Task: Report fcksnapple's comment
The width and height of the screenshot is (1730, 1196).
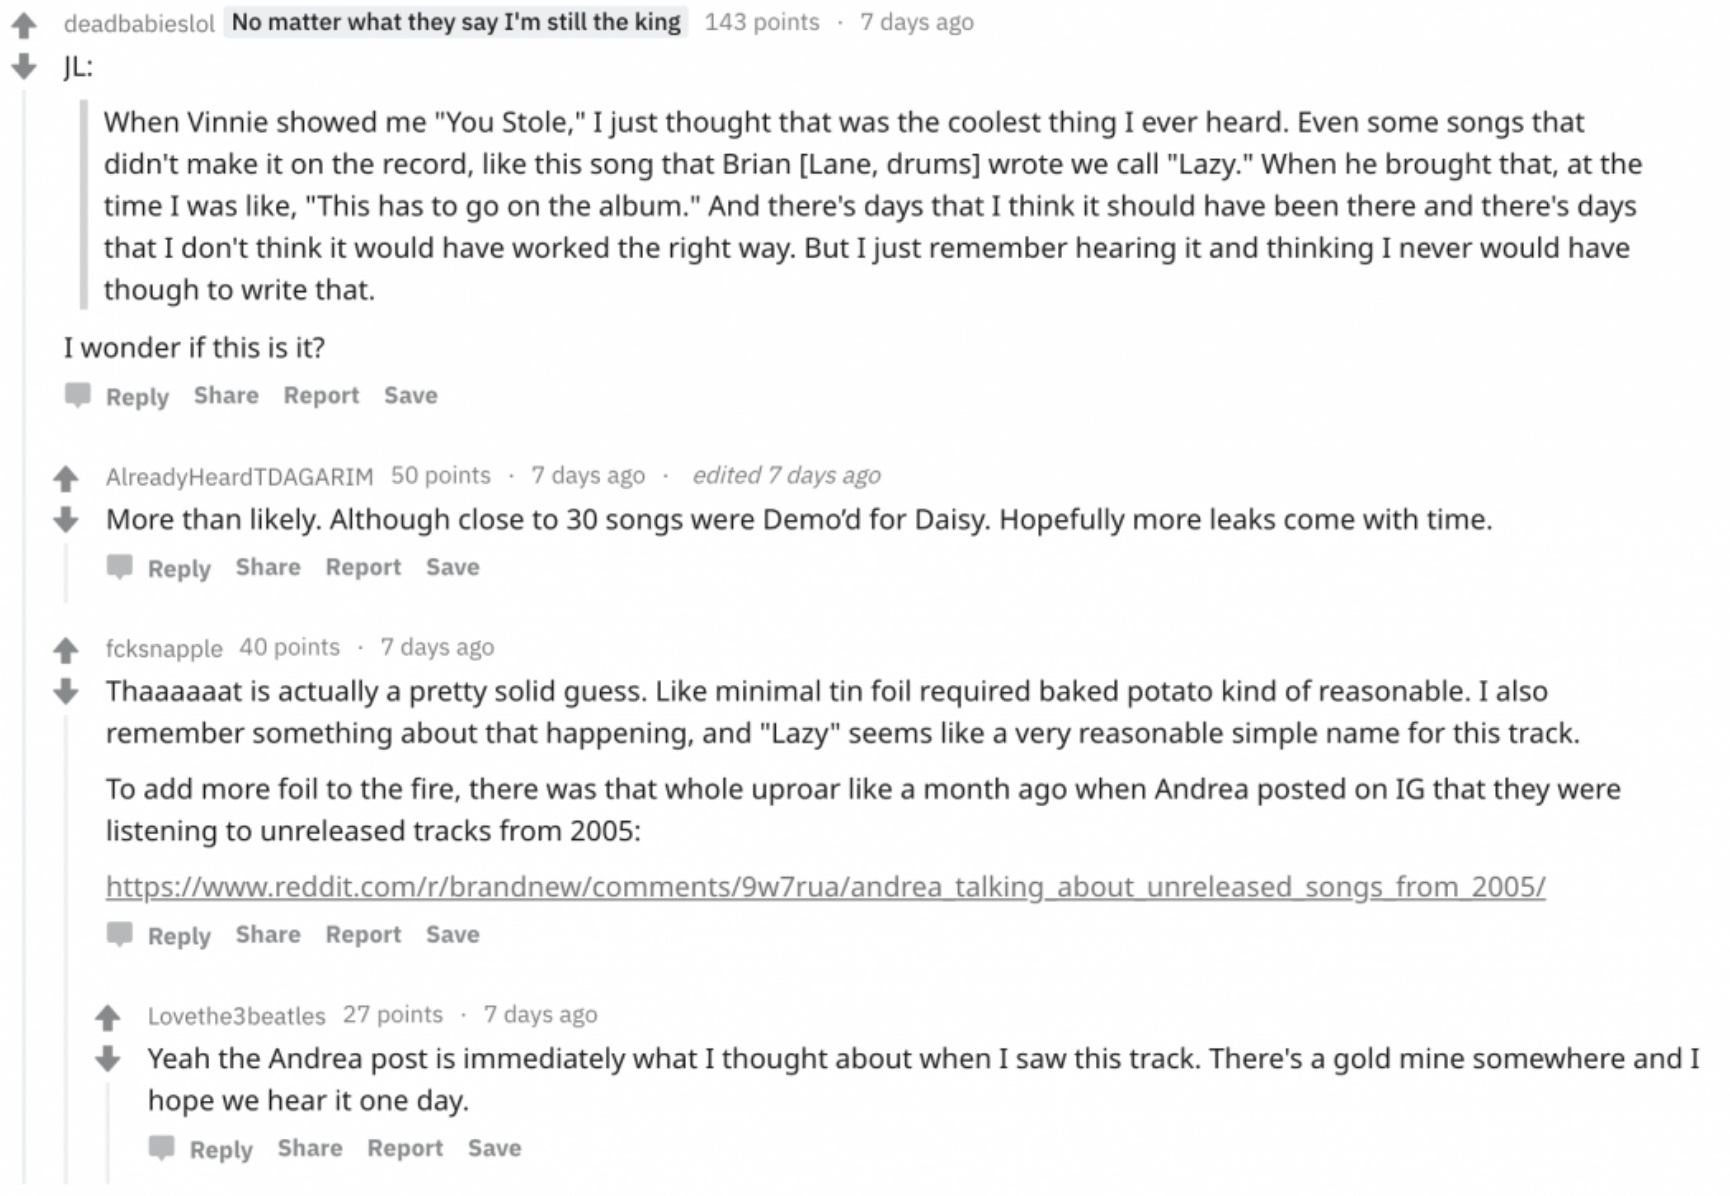Action: [364, 934]
